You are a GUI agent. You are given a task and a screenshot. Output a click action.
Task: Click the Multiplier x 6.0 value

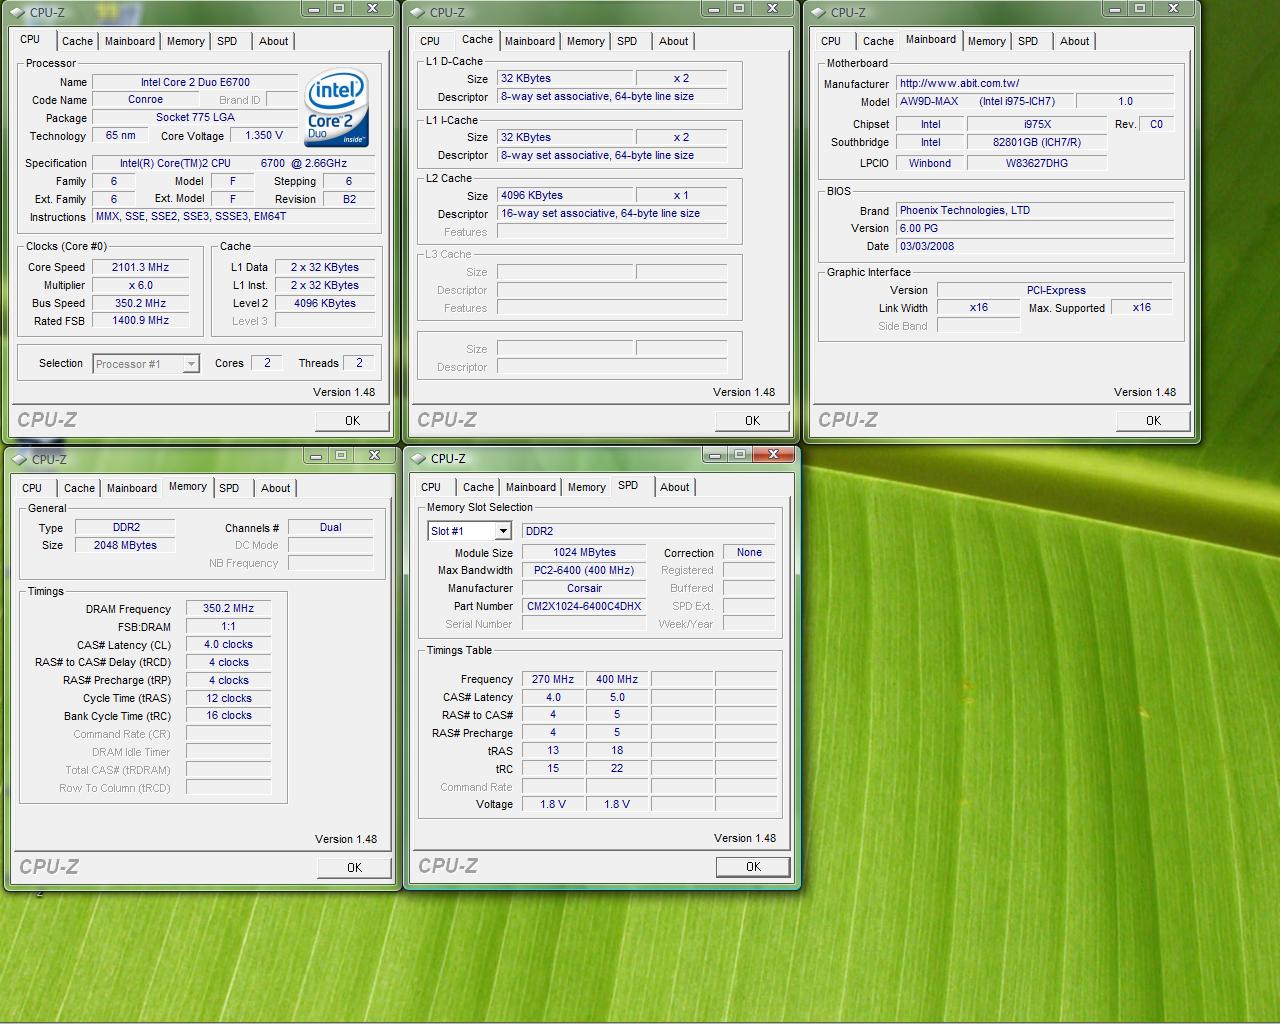(140, 285)
